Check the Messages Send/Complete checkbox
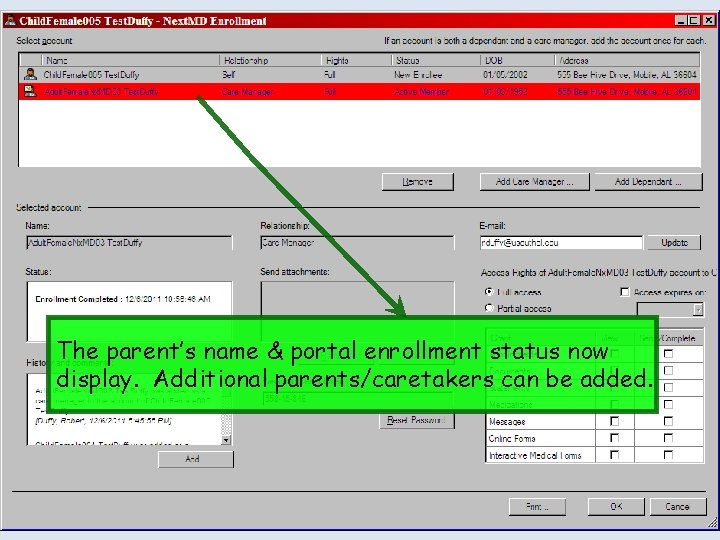Viewport: 720px width, 540px height. (669, 421)
